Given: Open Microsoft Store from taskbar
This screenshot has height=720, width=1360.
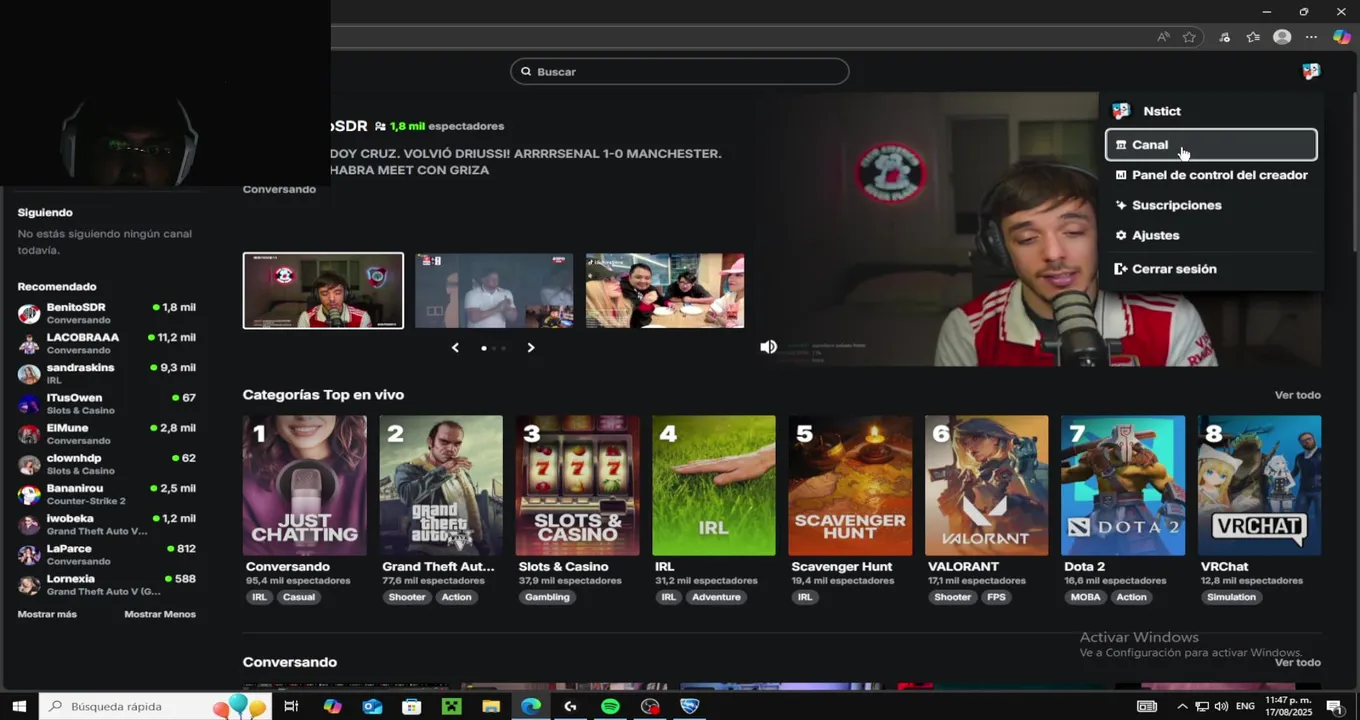Looking at the screenshot, I should click(411, 706).
